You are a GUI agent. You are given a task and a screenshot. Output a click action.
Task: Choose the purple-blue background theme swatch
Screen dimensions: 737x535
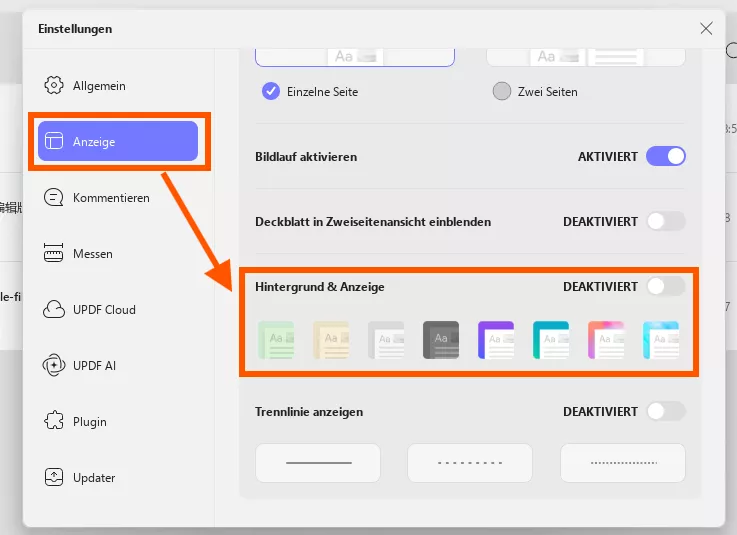496,340
